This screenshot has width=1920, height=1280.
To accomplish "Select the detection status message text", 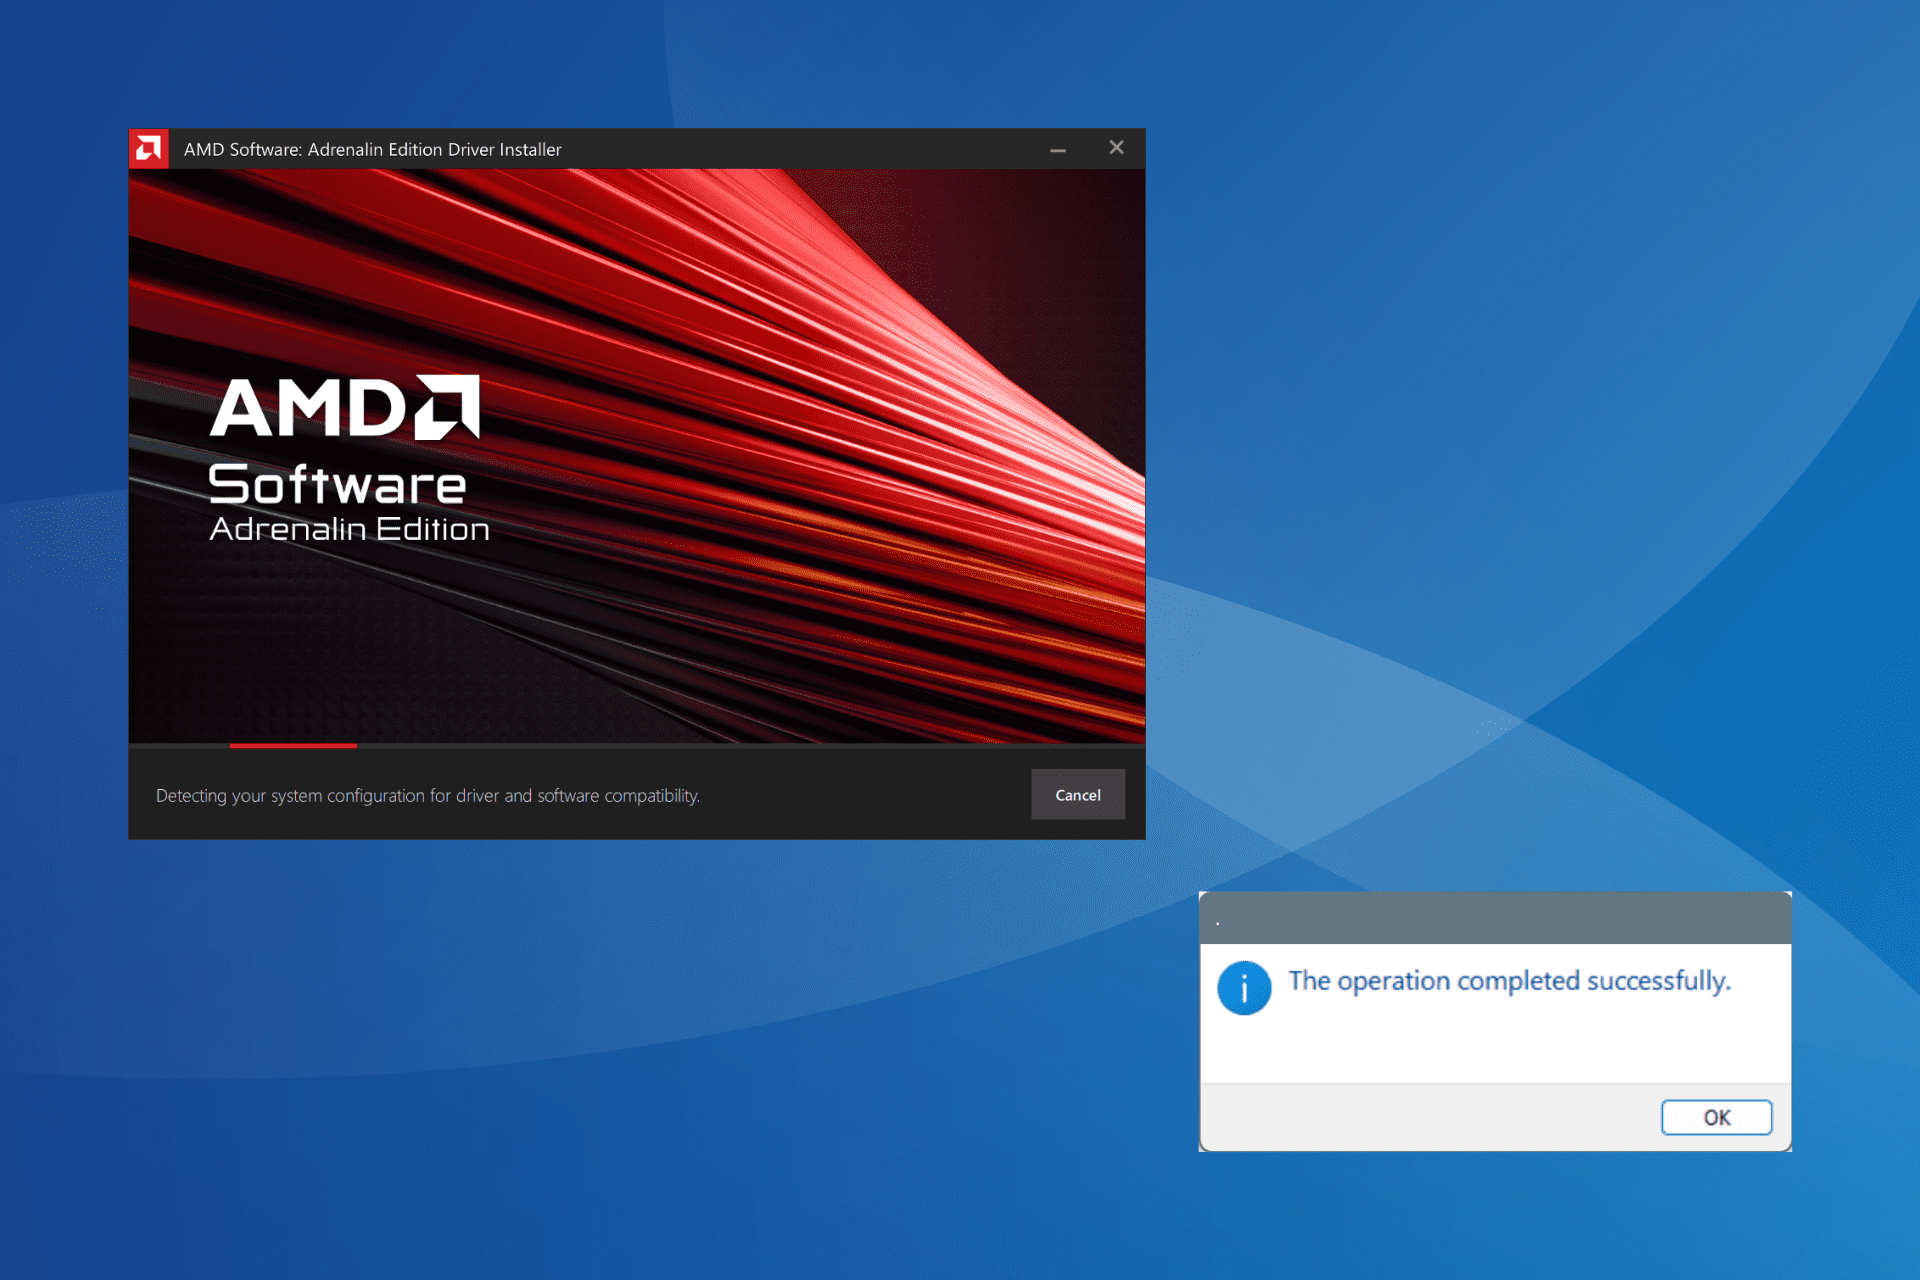I will 428,795.
